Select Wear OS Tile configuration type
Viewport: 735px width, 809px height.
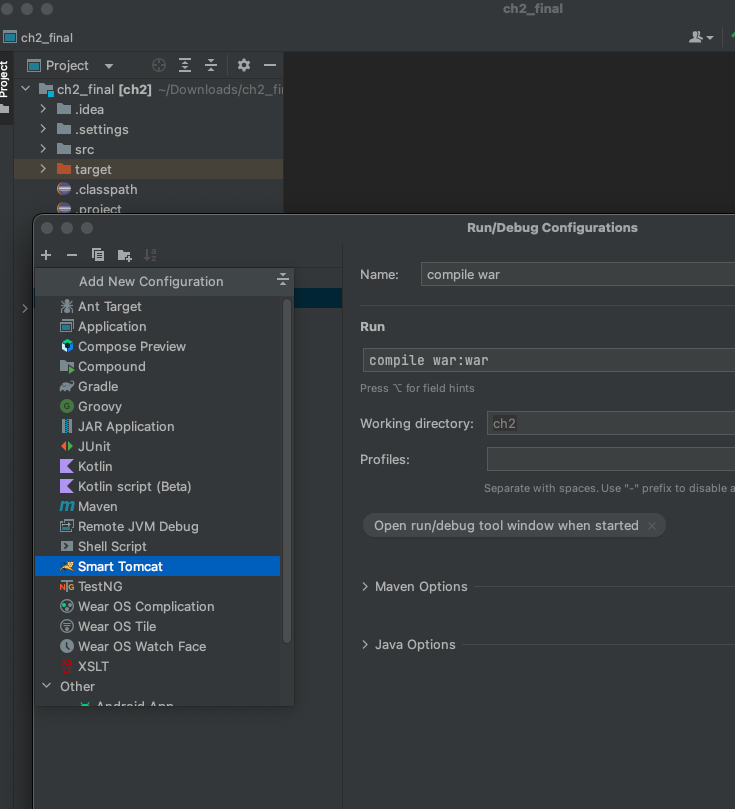click(x=157, y=626)
